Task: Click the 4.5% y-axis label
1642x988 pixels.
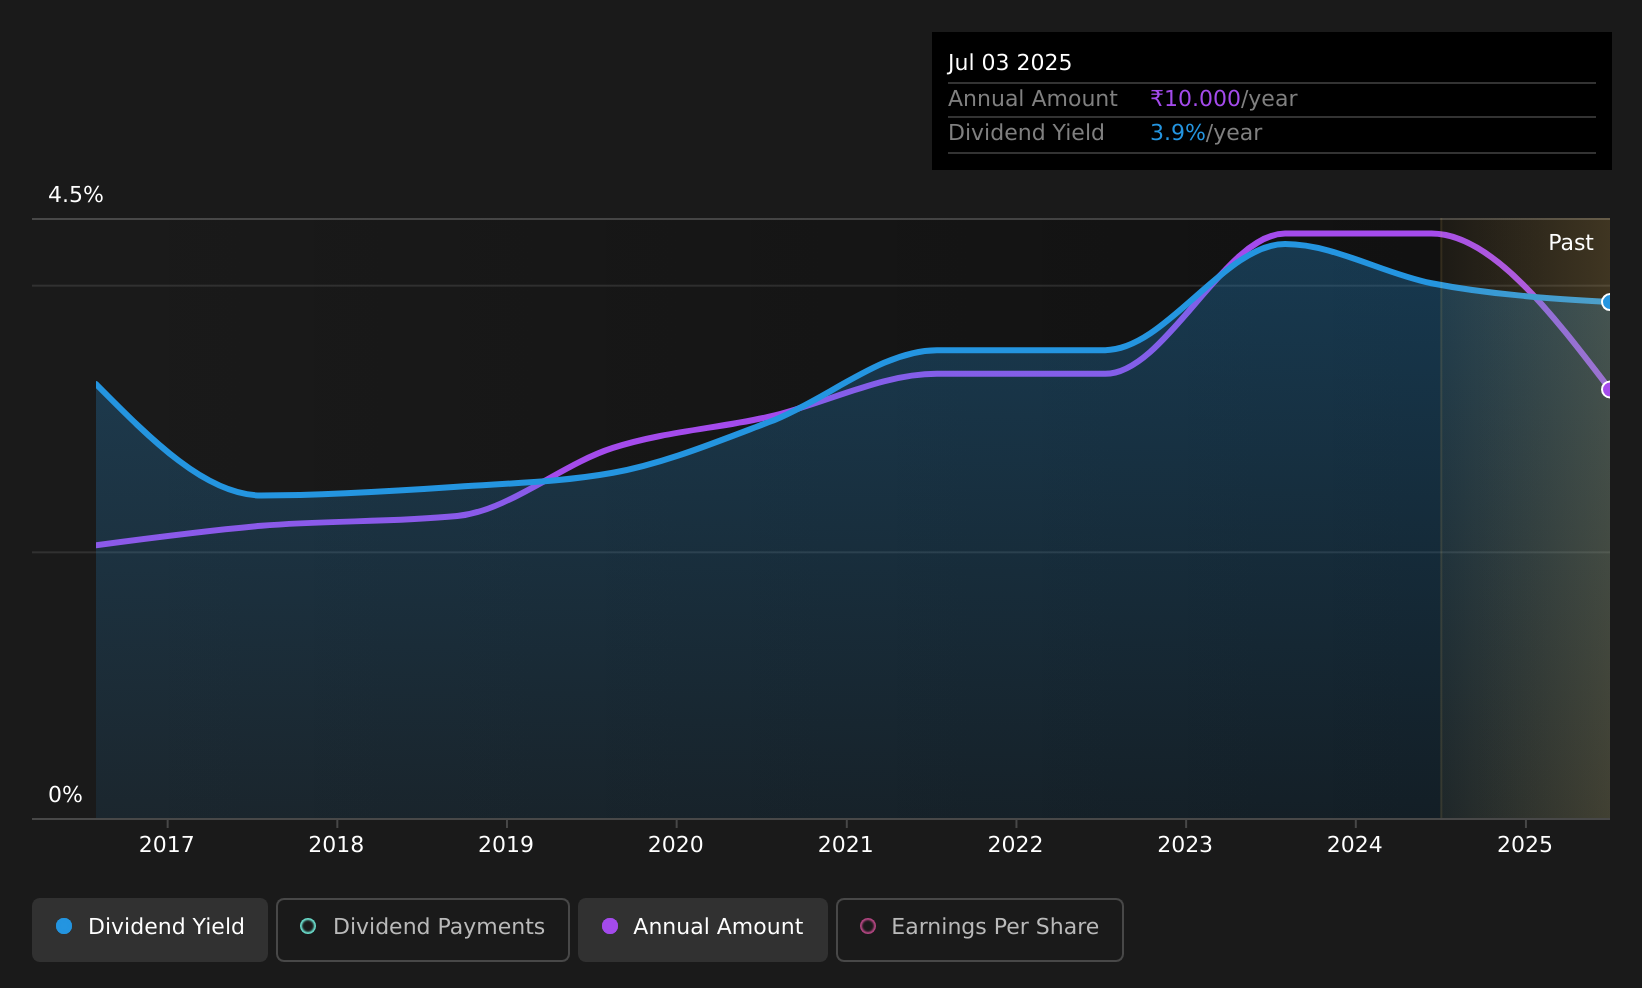Action: pos(76,195)
